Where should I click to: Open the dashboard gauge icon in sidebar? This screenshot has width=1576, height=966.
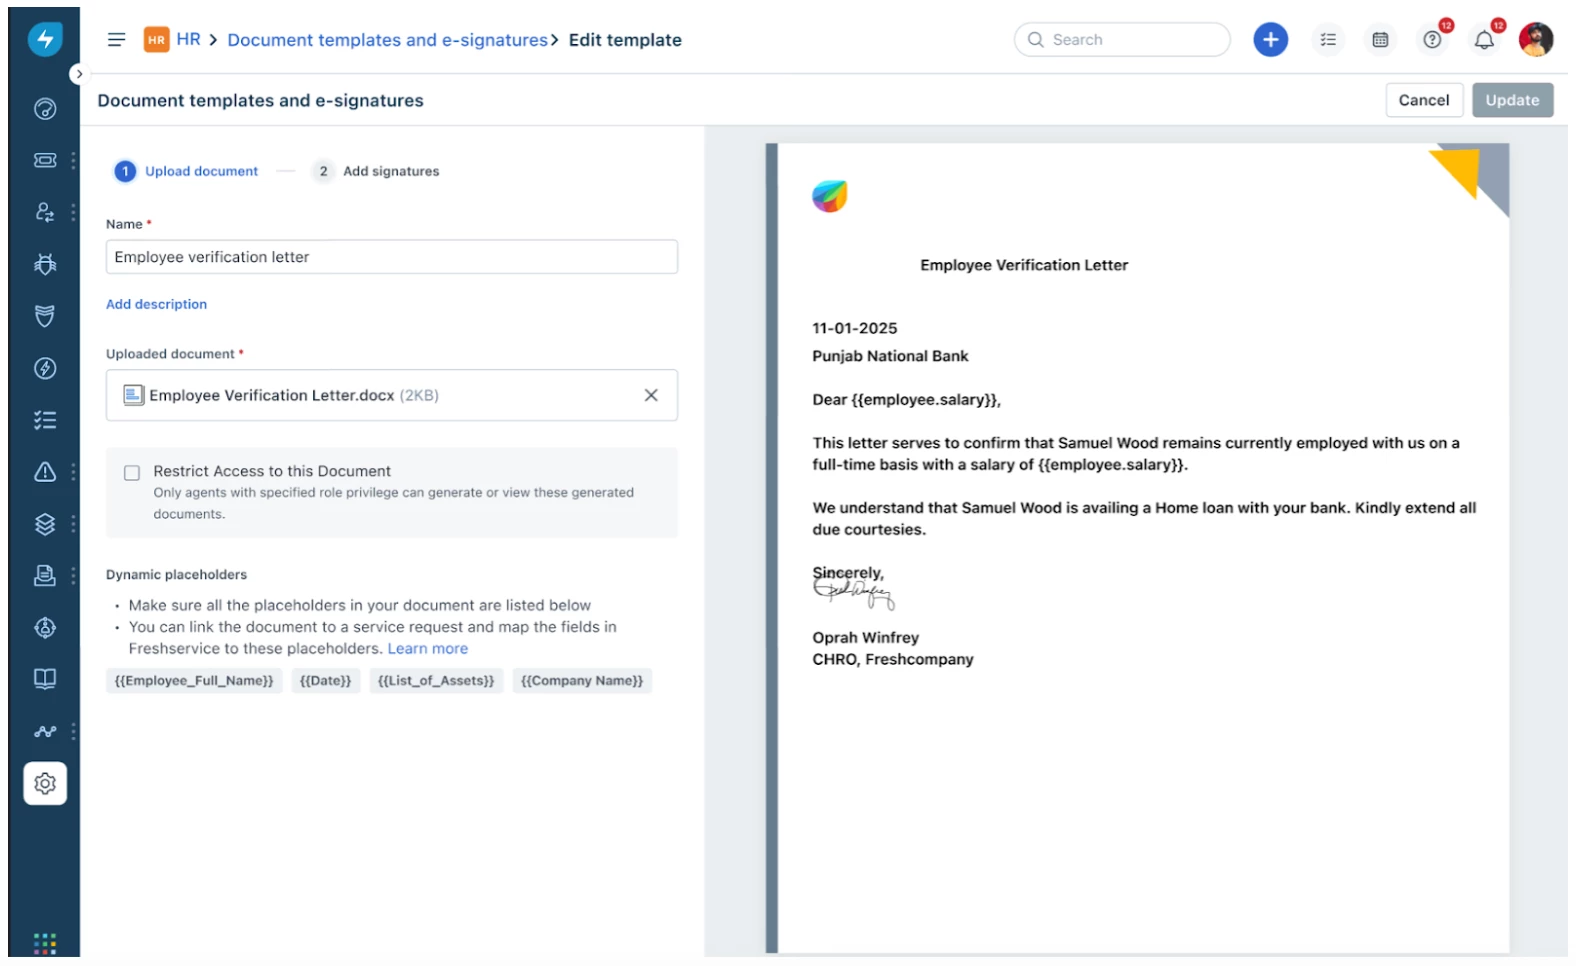tap(45, 109)
